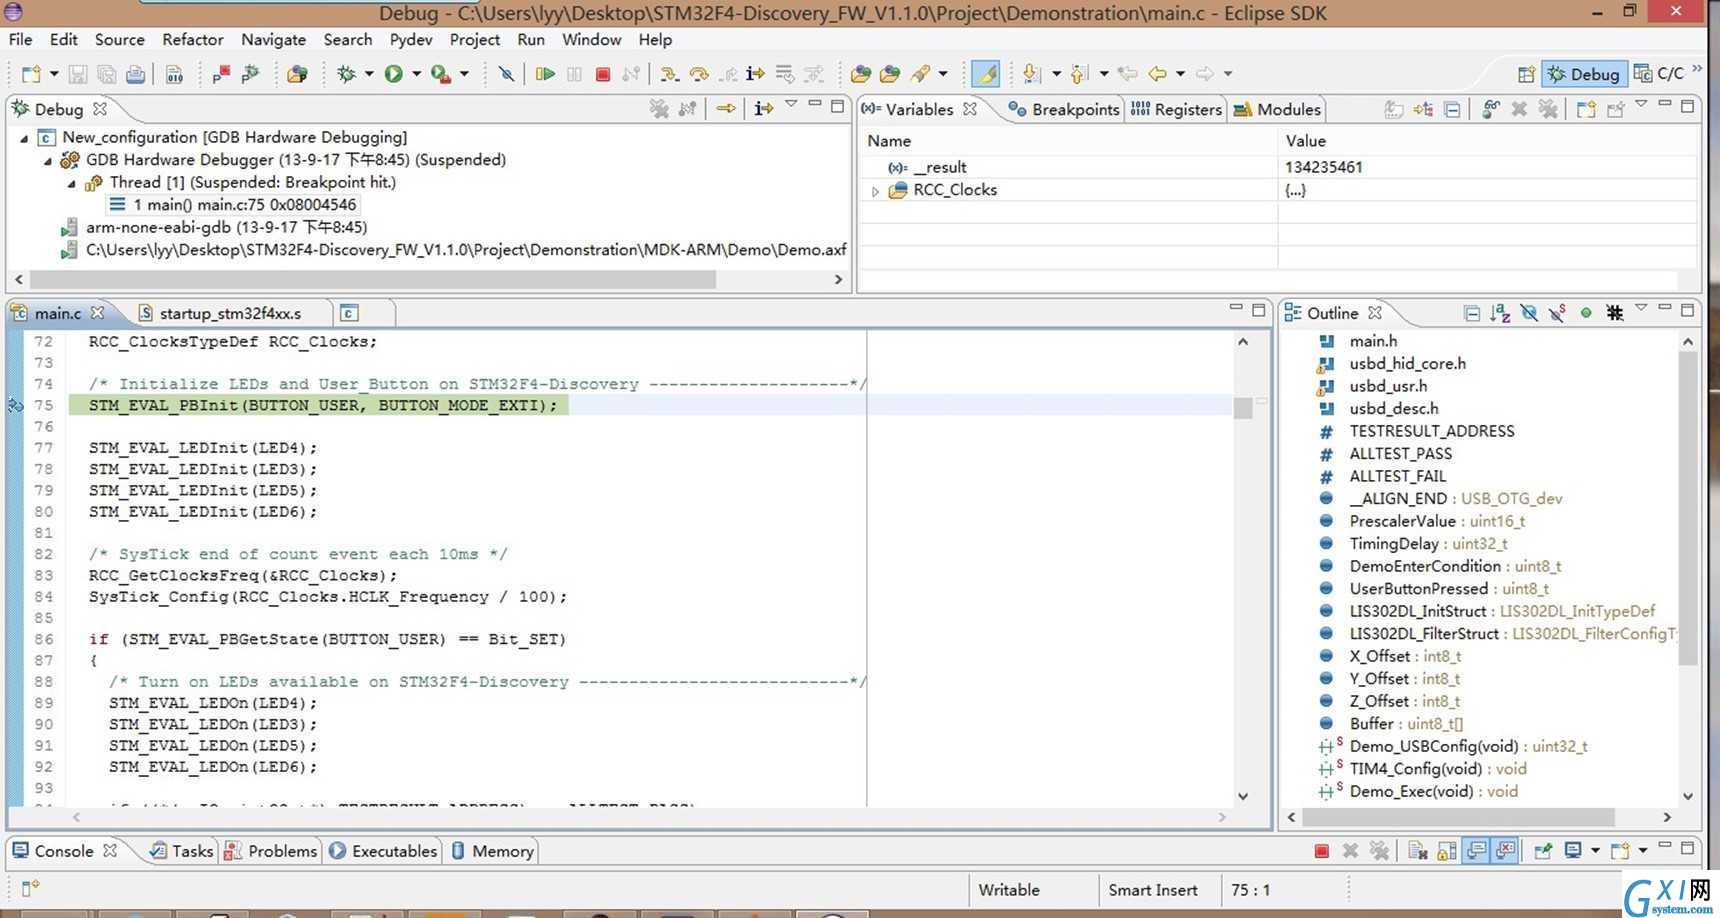This screenshot has width=1720, height=918.
Task: Click the Back navigation yellow arrow
Action: [x=1158, y=74]
